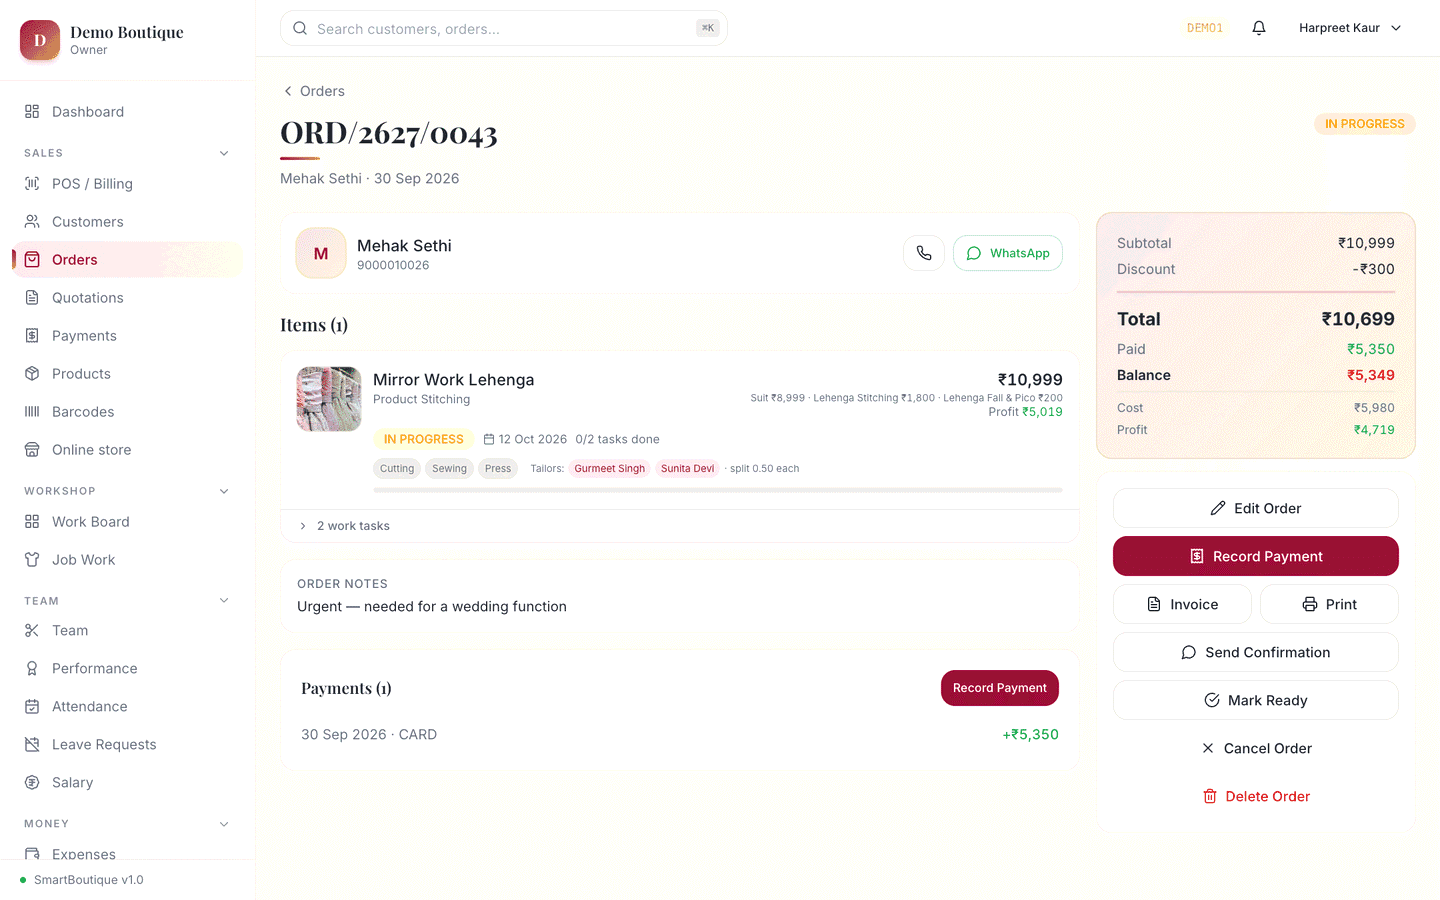Viewport: 1440px width, 900px height.
Task: Cancel Order using the side action
Action: coord(1256,748)
